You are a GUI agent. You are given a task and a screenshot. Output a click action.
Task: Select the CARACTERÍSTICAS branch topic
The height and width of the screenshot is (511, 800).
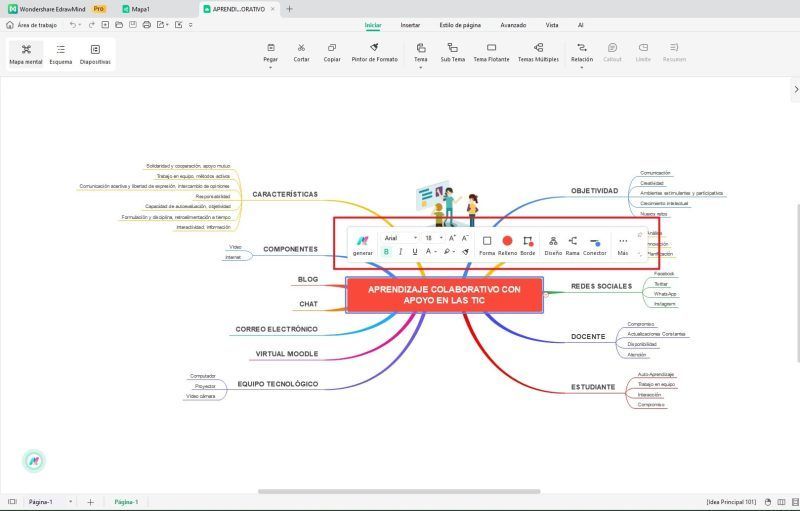(285, 194)
